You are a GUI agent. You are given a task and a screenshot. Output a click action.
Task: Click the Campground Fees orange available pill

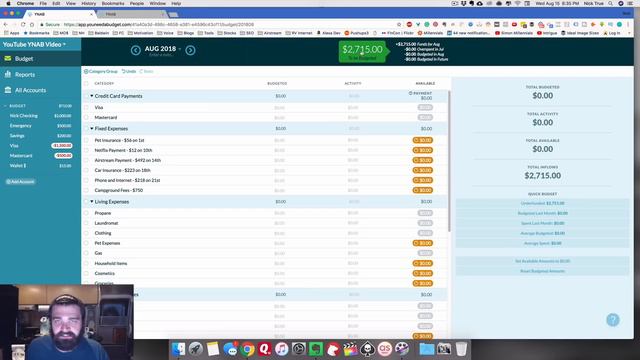(x=422, y=190)
